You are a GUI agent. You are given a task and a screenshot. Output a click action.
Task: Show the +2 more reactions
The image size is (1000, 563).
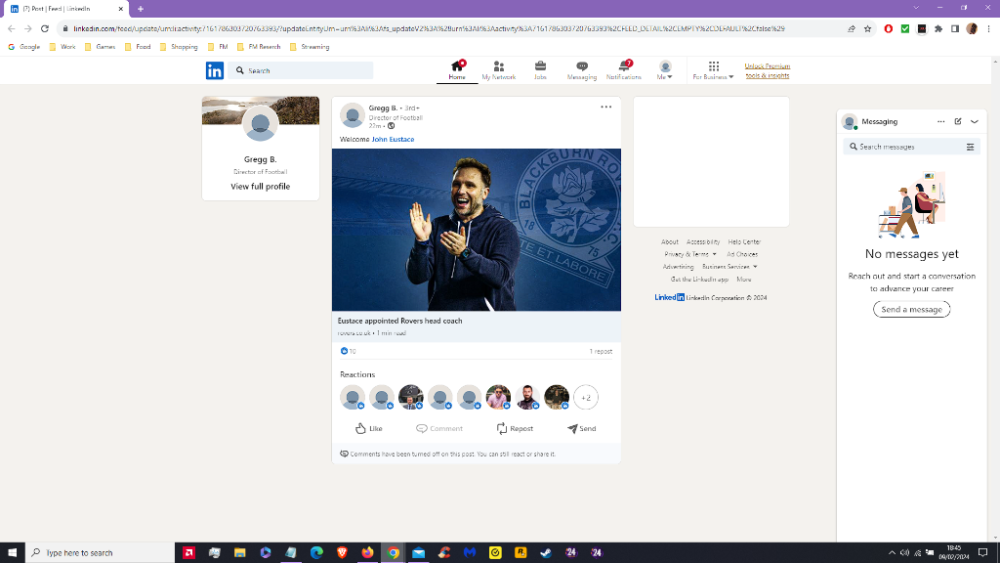tap(586, 397)
